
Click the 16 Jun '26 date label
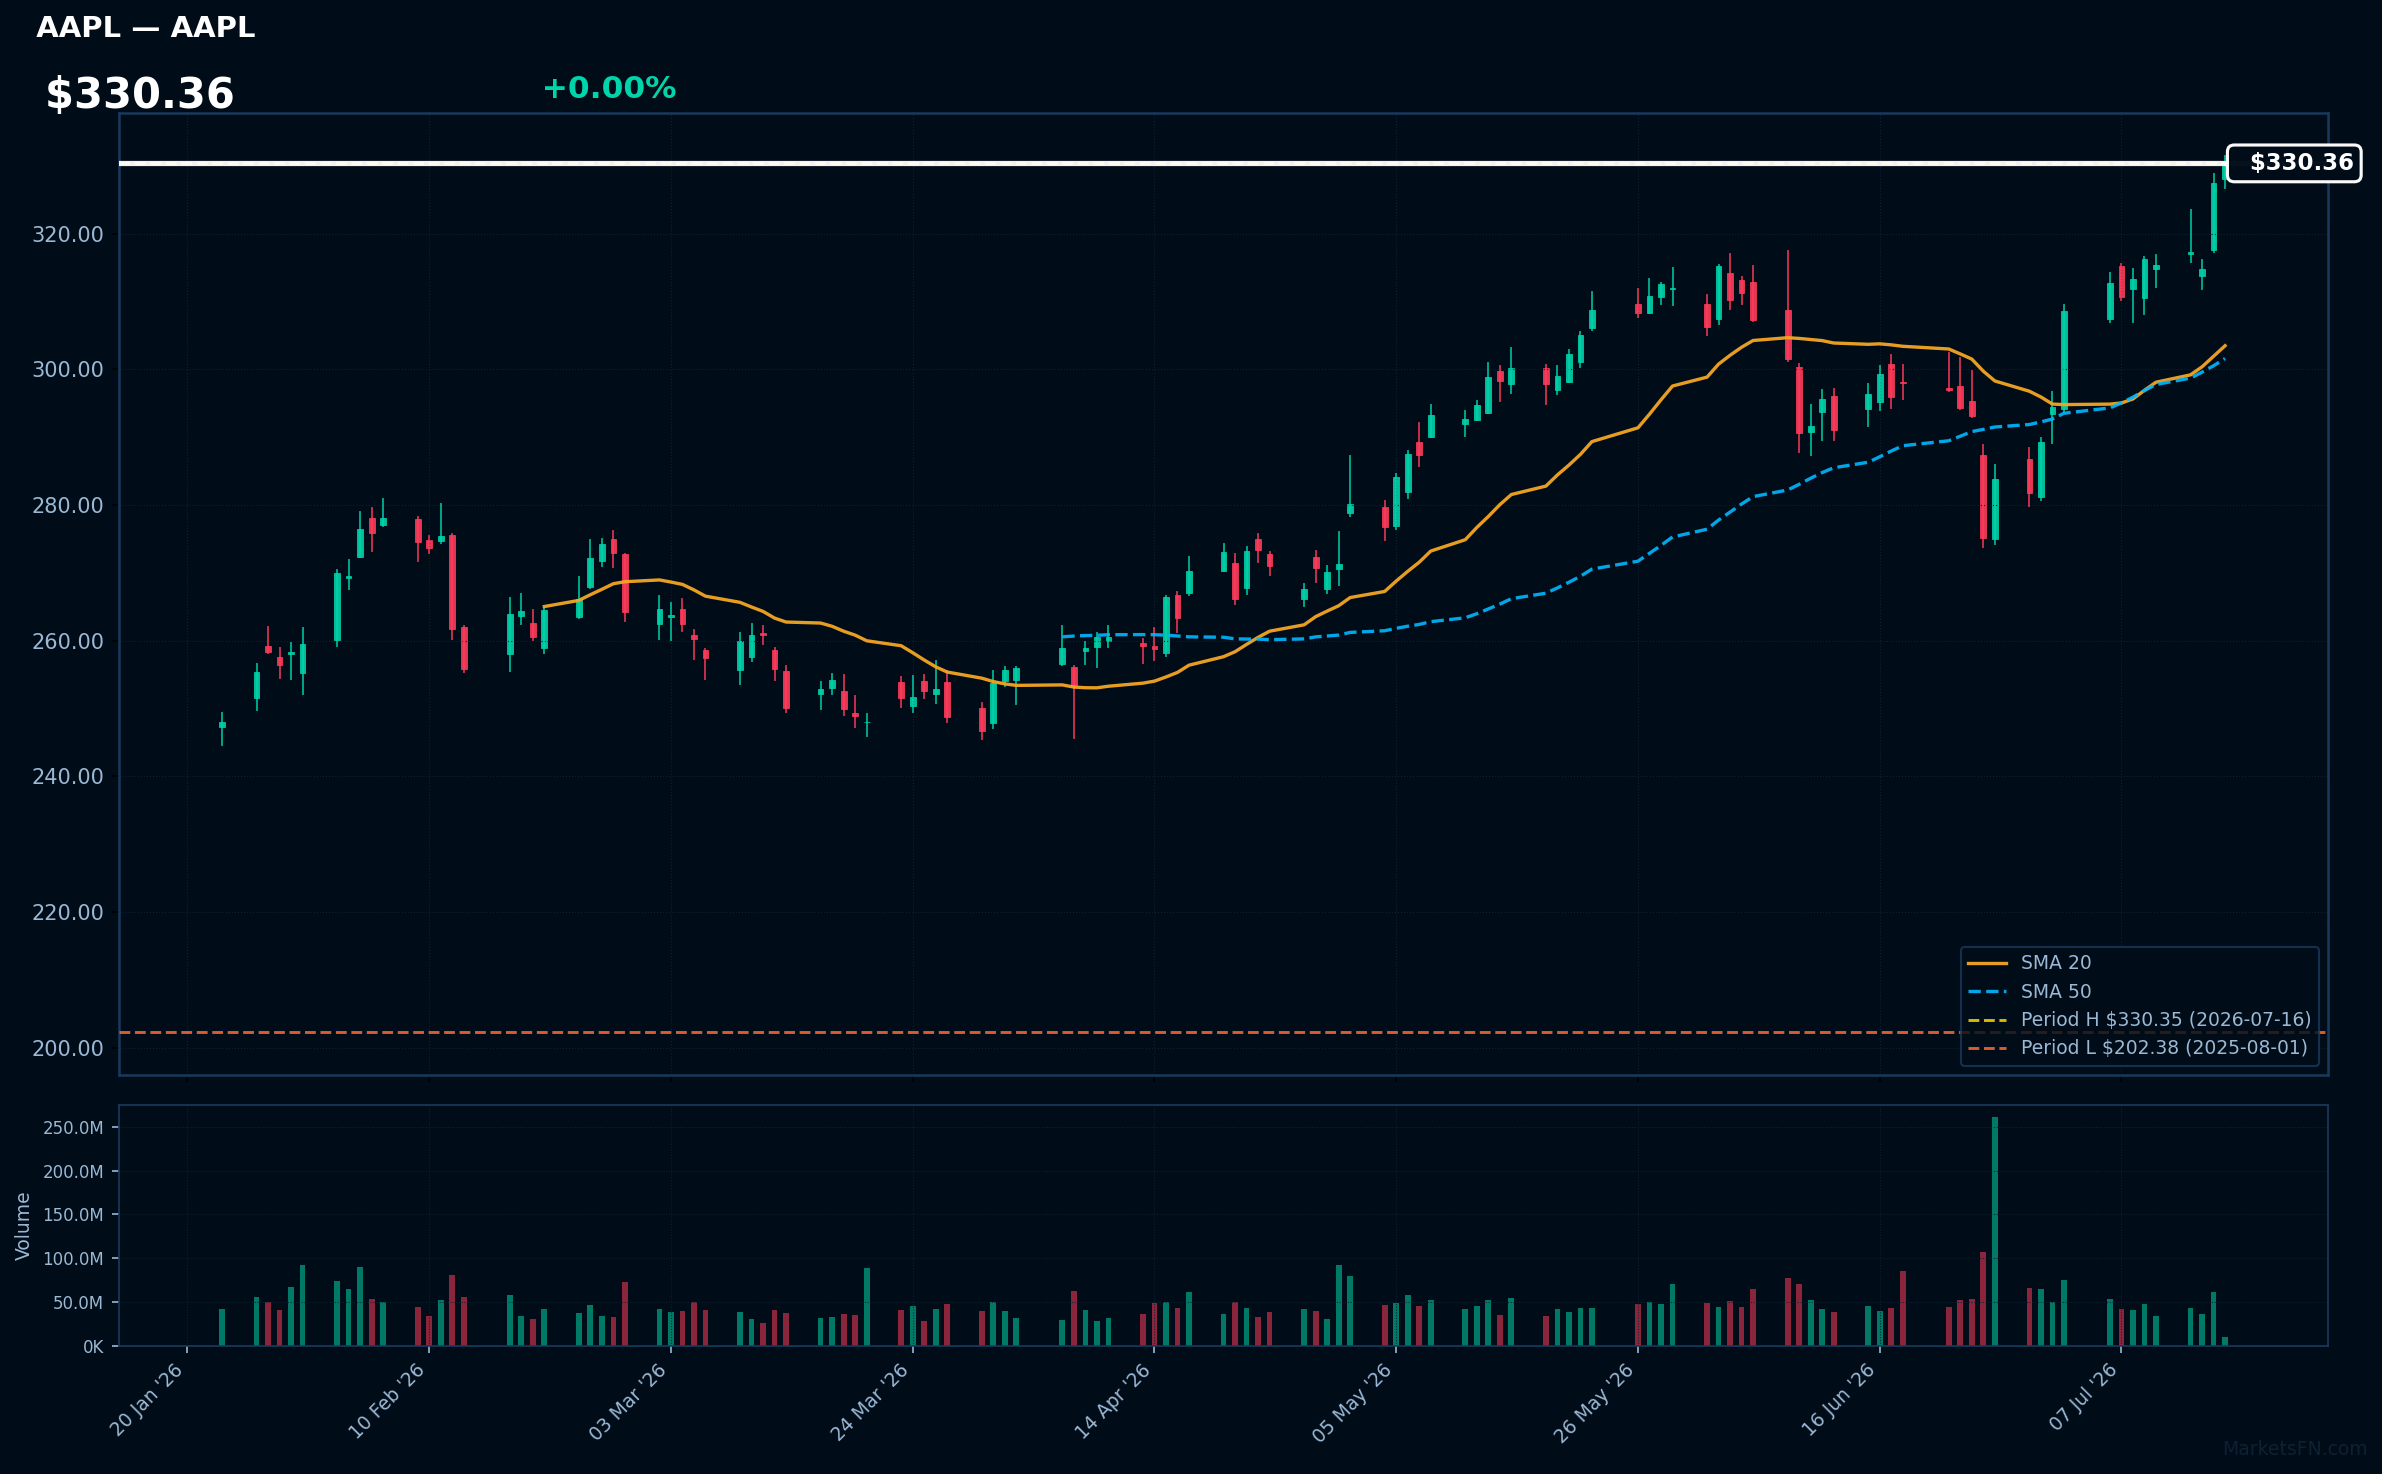pyautogui.click(x=1838, y=1400)
